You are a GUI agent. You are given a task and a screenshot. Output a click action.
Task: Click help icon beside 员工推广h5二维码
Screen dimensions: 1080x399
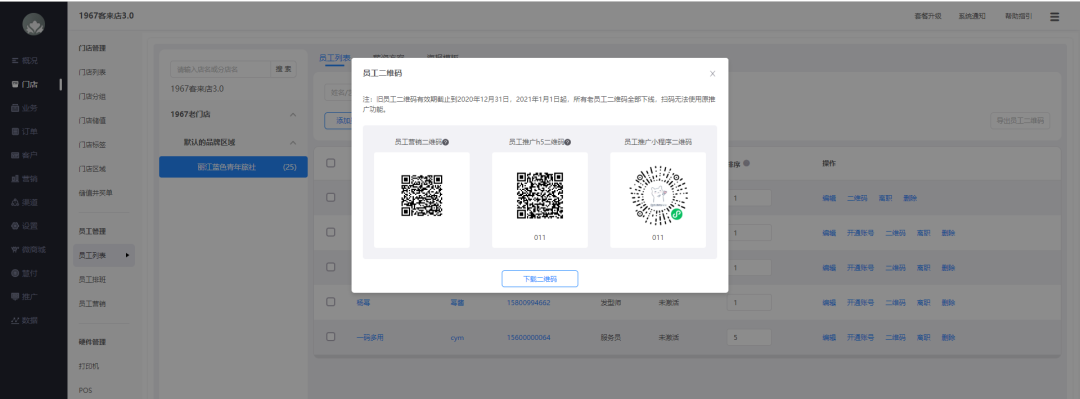coord(568,142)
